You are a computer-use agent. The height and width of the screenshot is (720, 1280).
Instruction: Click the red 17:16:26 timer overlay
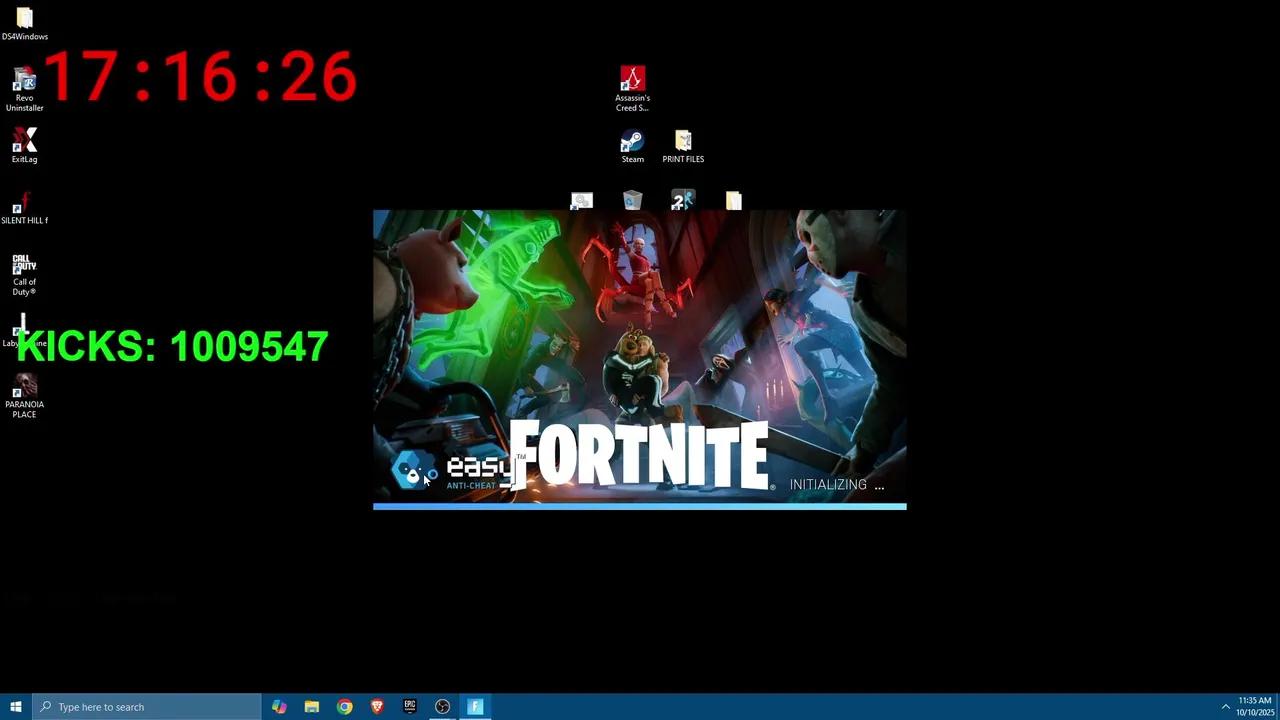coord(200,77)
